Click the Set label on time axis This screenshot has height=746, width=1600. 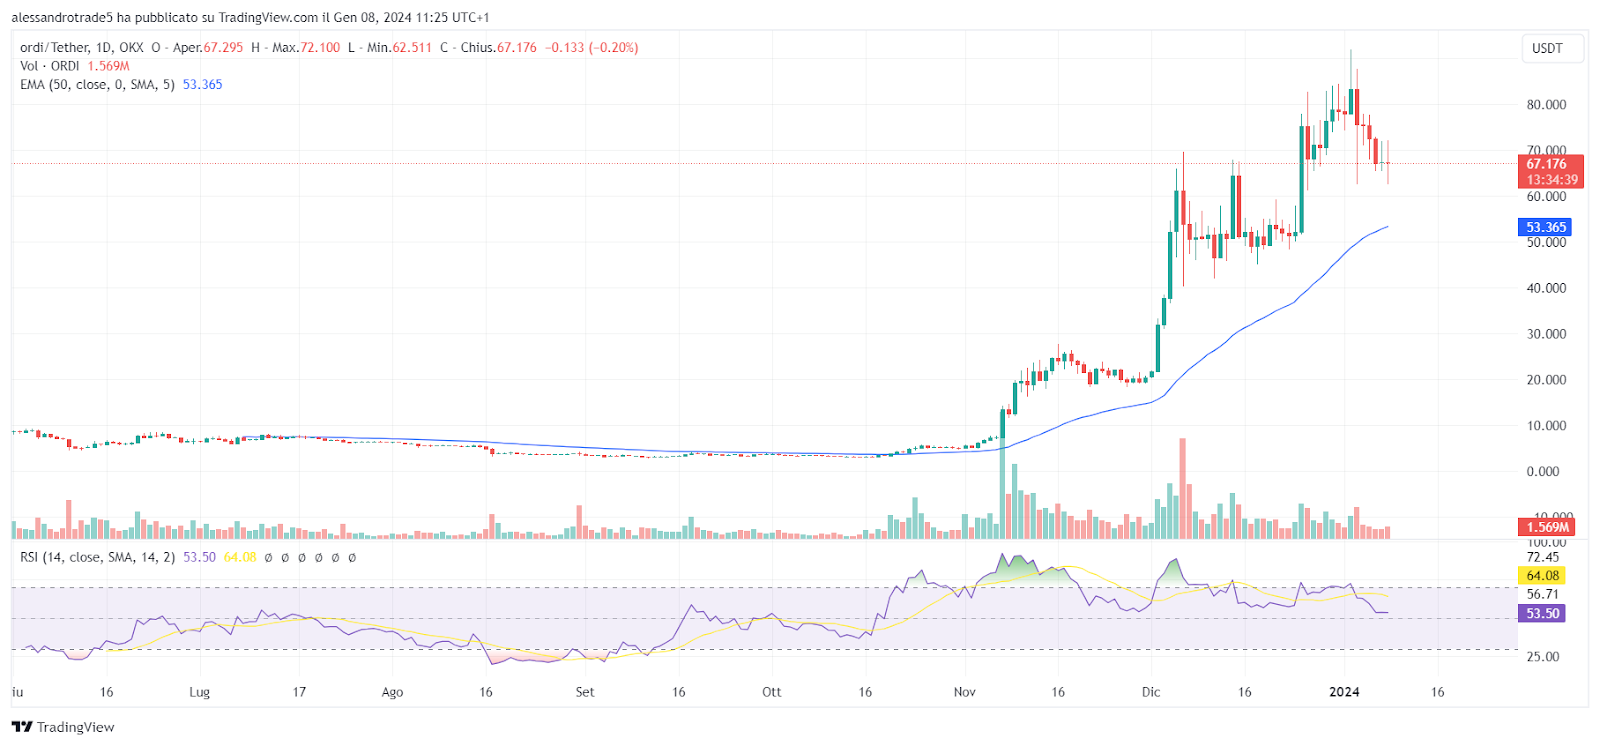[x=585, y=692]
